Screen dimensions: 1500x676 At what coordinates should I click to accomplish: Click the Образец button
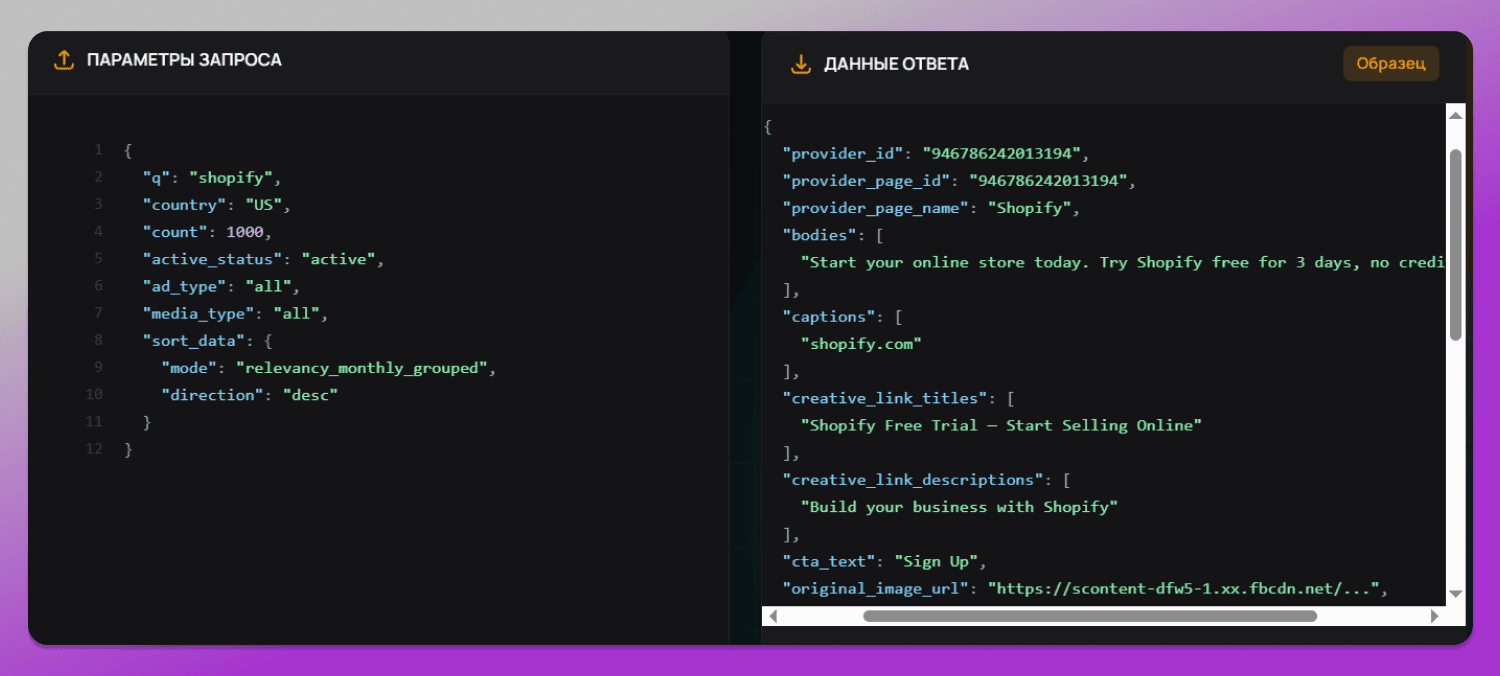[x=1390, y=64]
